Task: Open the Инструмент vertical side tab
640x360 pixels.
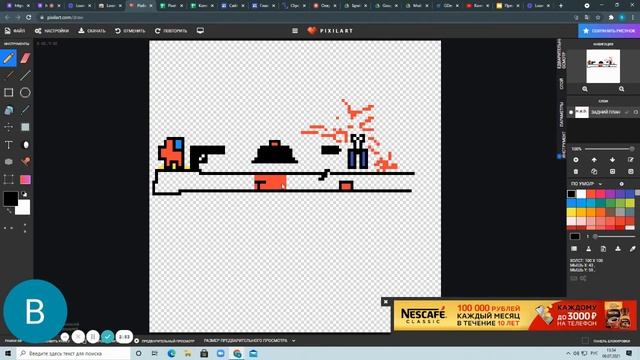Action: click(x=562, y=144)
